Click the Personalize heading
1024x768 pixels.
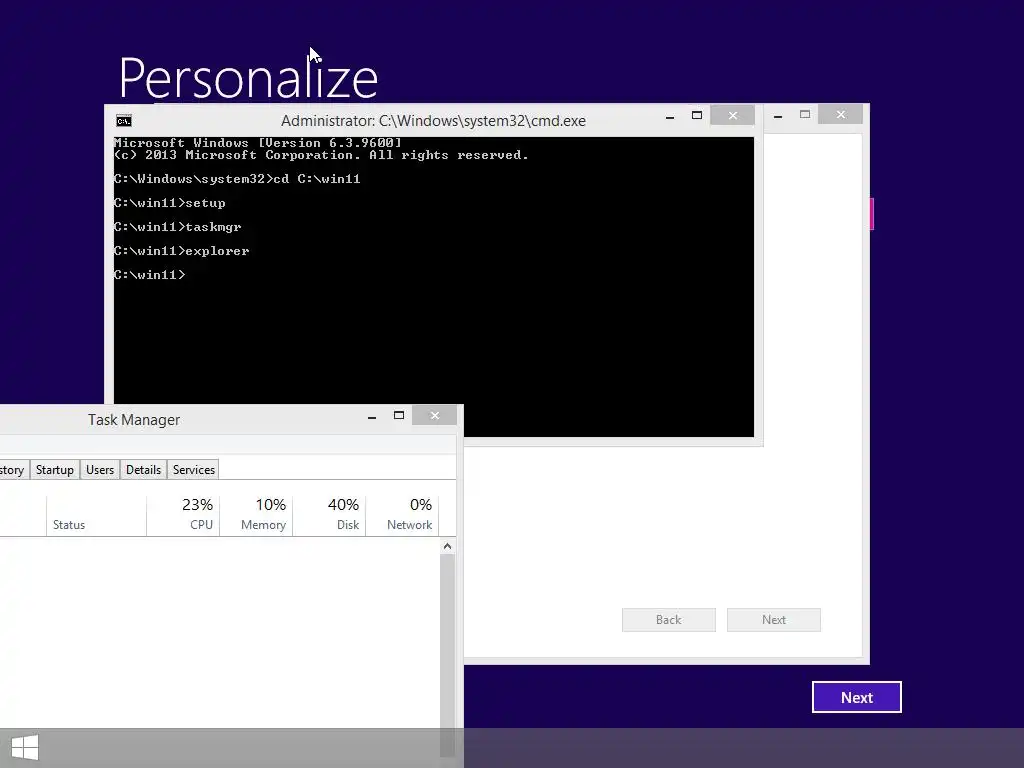coord(248,78)
